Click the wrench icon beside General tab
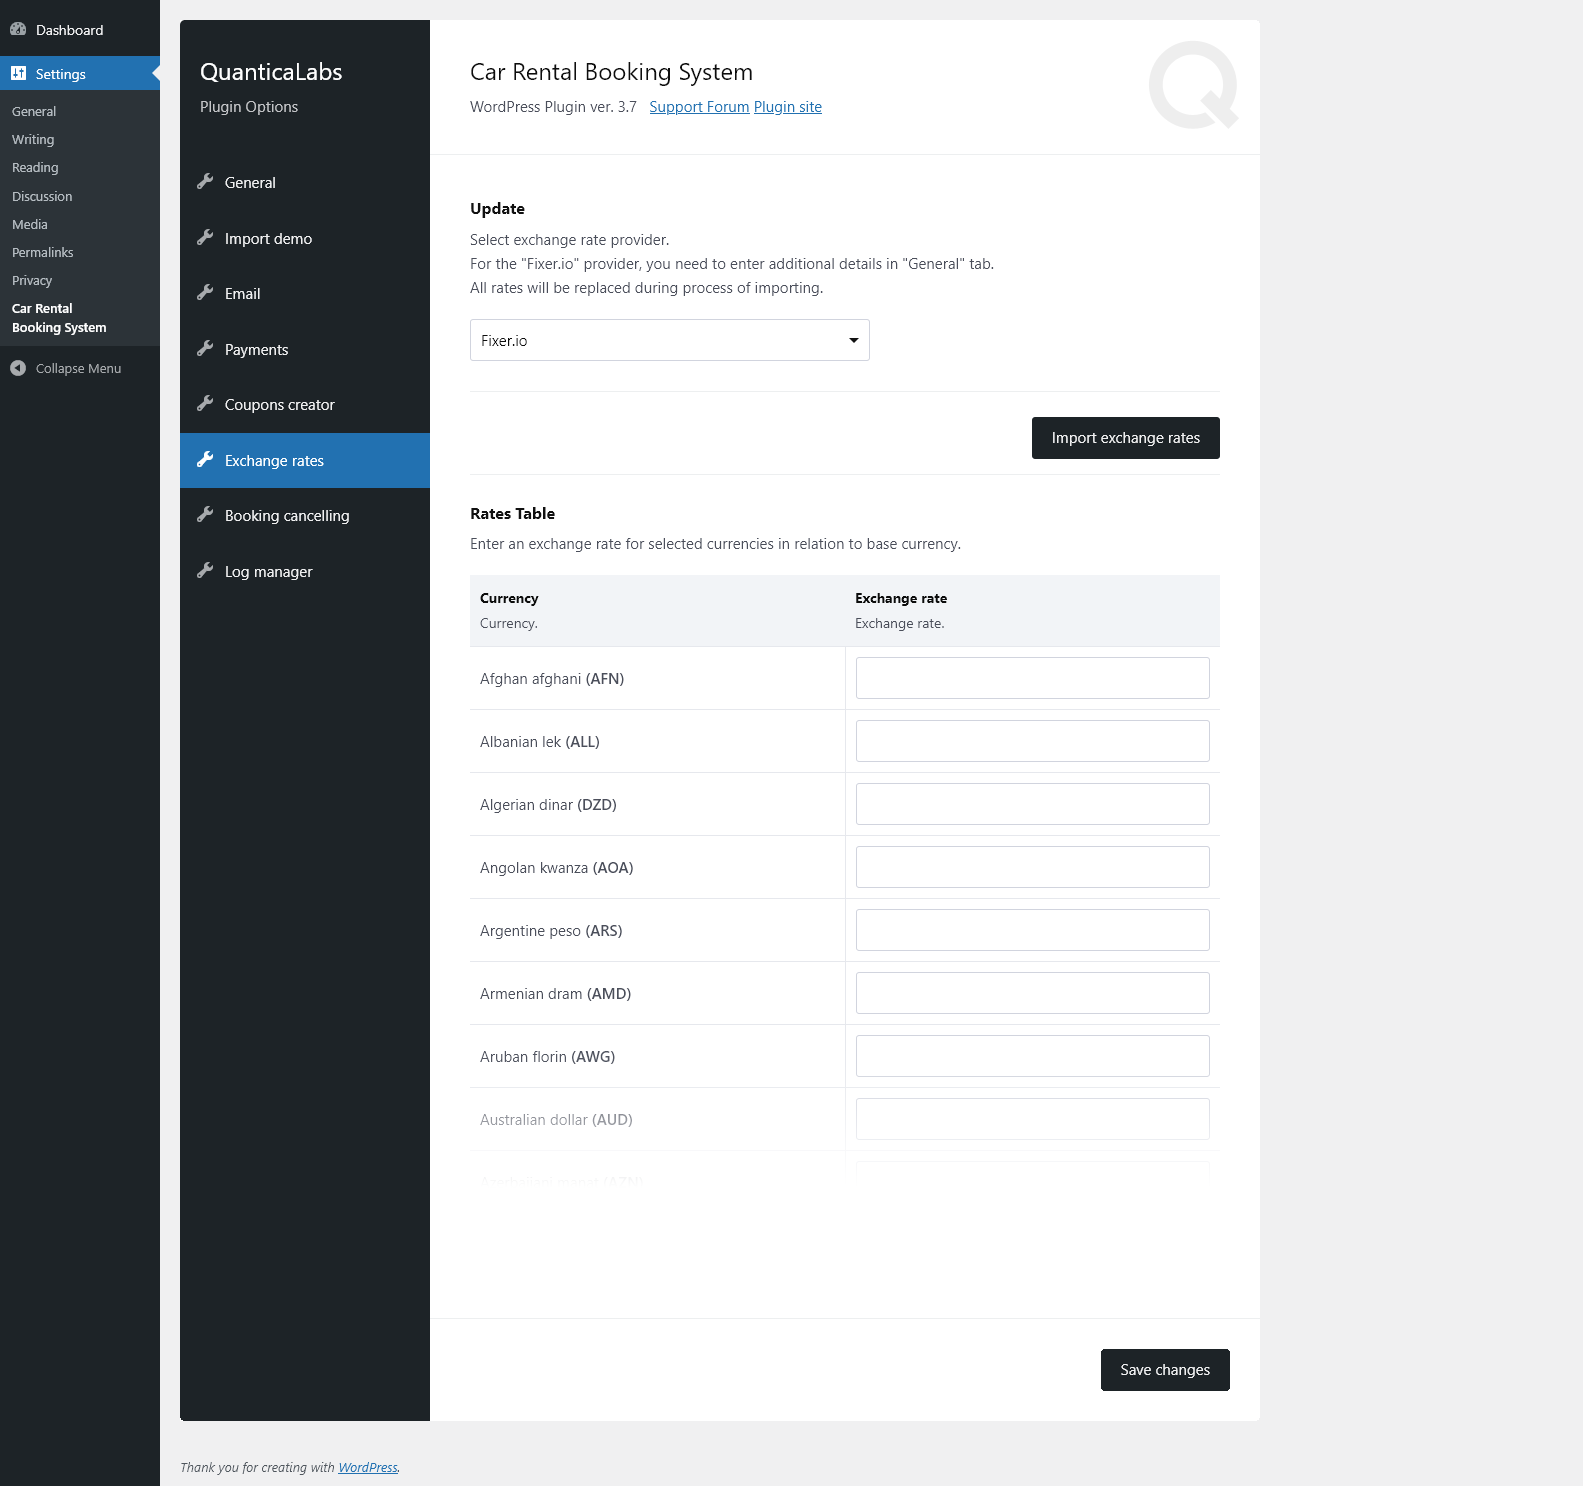The image size is (1583, 1486). pos(205,181)
